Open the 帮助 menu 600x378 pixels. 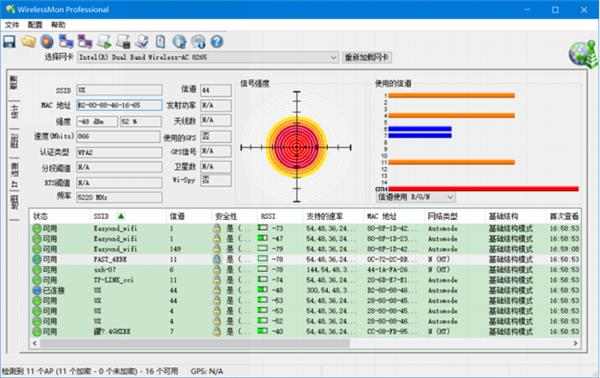pyautogui.click(x=58, y=25)
